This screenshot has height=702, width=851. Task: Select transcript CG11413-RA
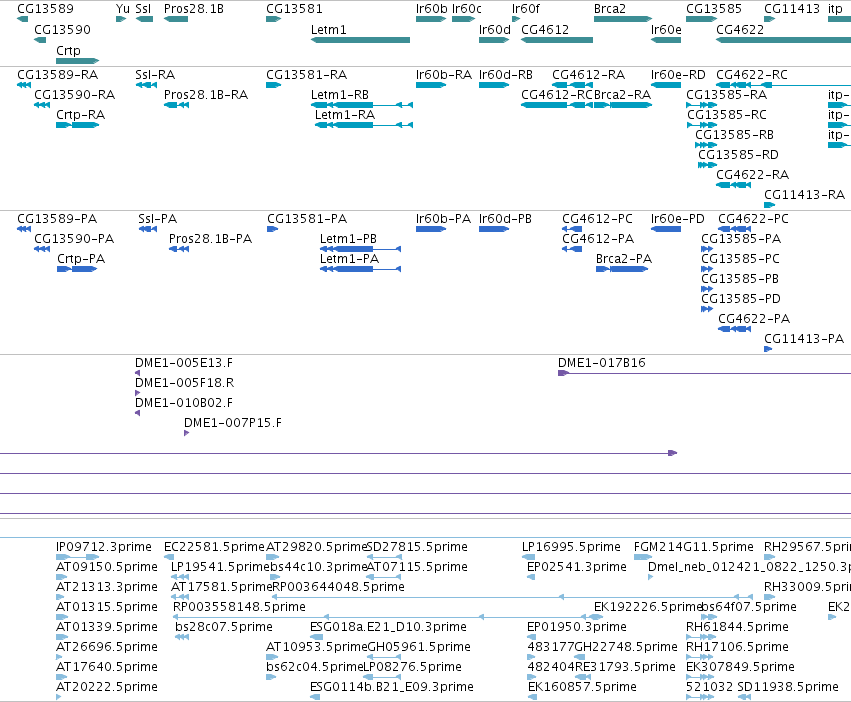point(804,195)
